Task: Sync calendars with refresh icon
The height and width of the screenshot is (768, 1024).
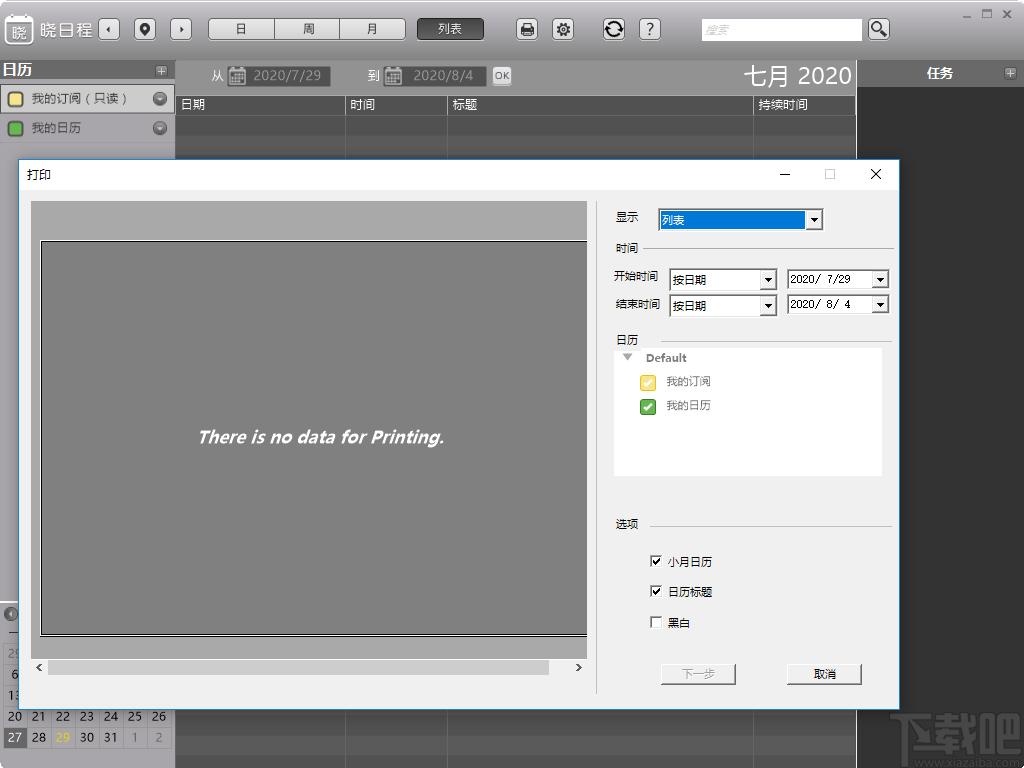Action: pos(613,29)
